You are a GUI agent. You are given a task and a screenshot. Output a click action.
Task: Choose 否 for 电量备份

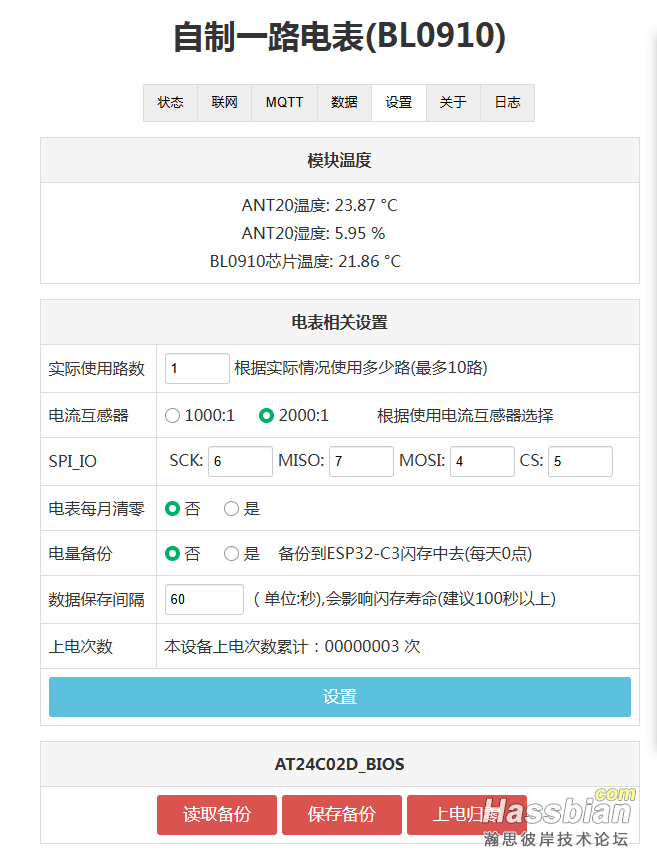pyautogui.click(x=173, y=554)
